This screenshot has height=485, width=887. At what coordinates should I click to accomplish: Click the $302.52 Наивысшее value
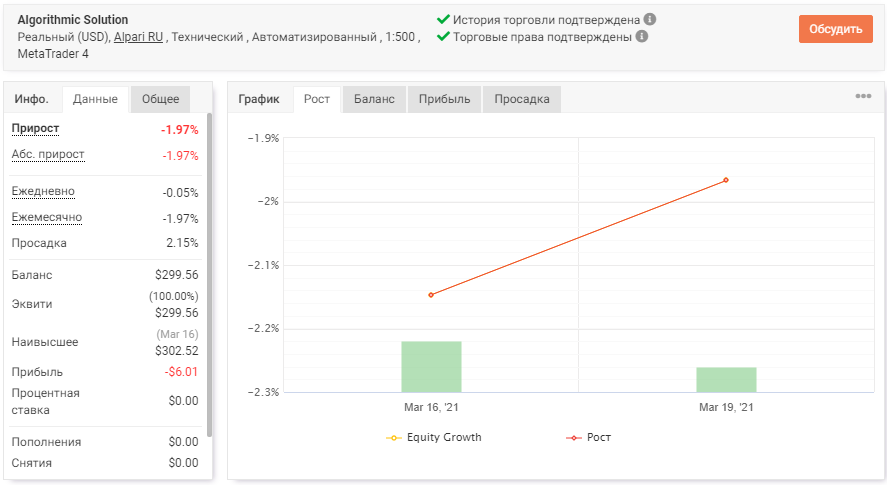pyautogui.click(x=176, y=351)
